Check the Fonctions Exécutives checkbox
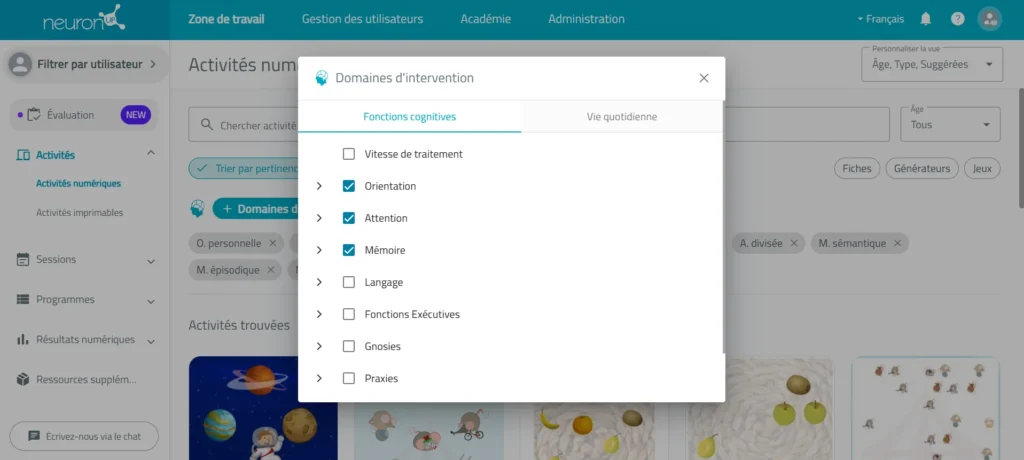The width and height of the screenshot is (1024, 460). [x=349, y=314]
